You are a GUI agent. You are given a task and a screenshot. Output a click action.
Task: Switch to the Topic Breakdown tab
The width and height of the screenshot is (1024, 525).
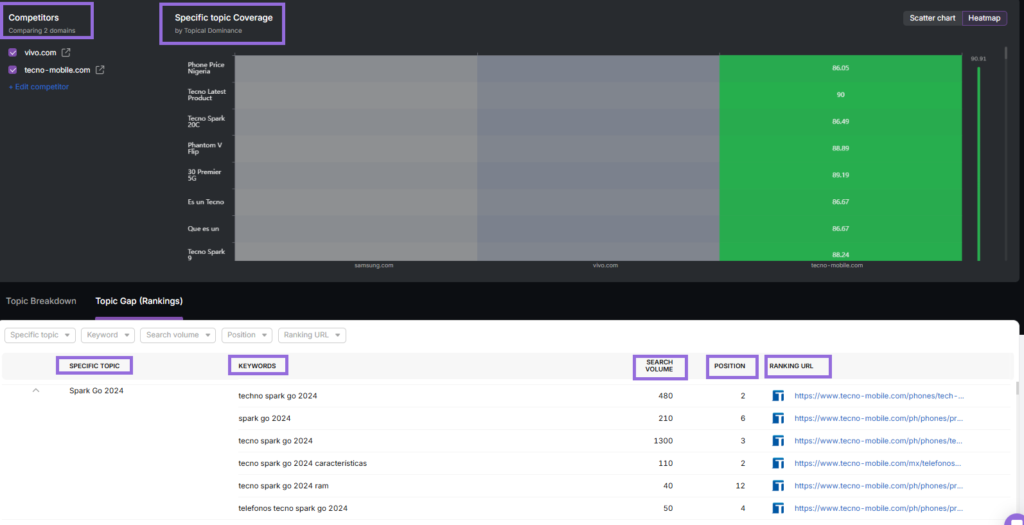(x=41, y=301)
